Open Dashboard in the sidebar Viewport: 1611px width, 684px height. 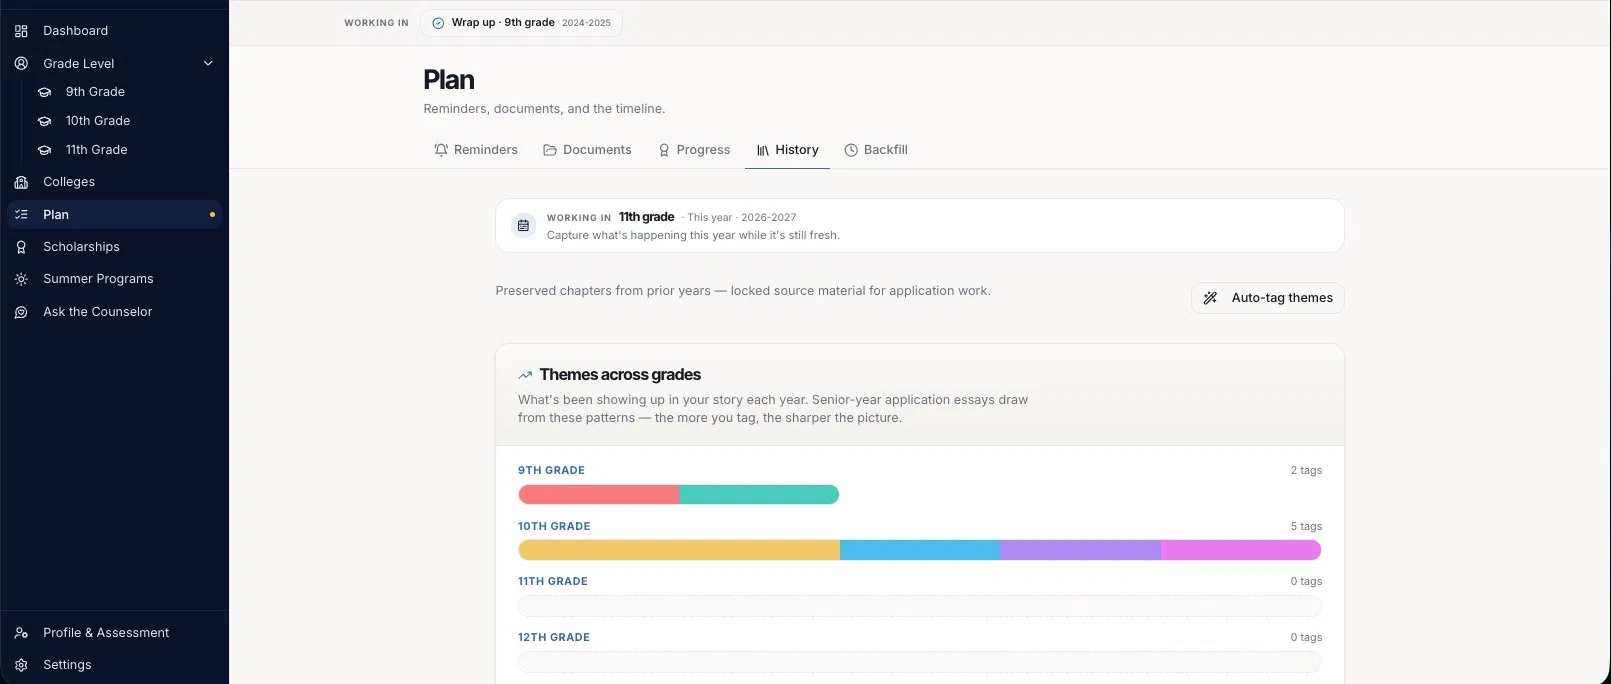tap(114, 31)
